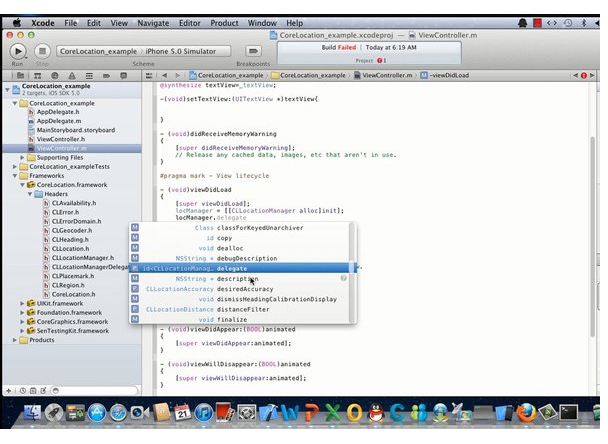
Task: Choose distanceFilter autocomplete suggestion
Action: tap(239, 310)
